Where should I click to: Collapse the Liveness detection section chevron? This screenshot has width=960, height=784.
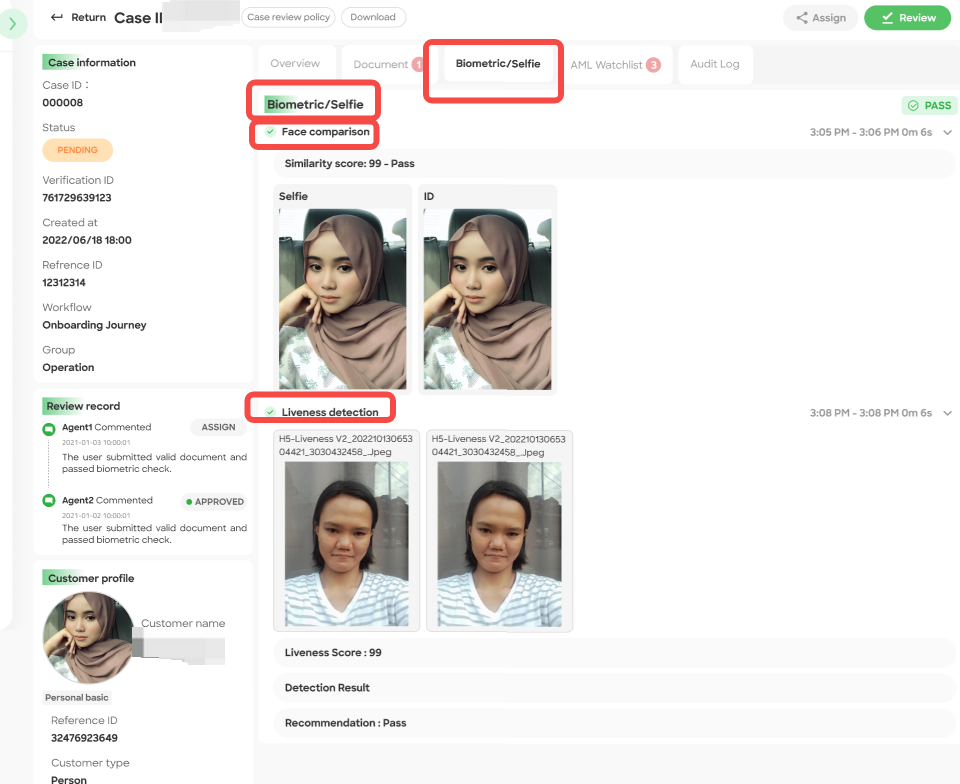(x=947, y=413)
